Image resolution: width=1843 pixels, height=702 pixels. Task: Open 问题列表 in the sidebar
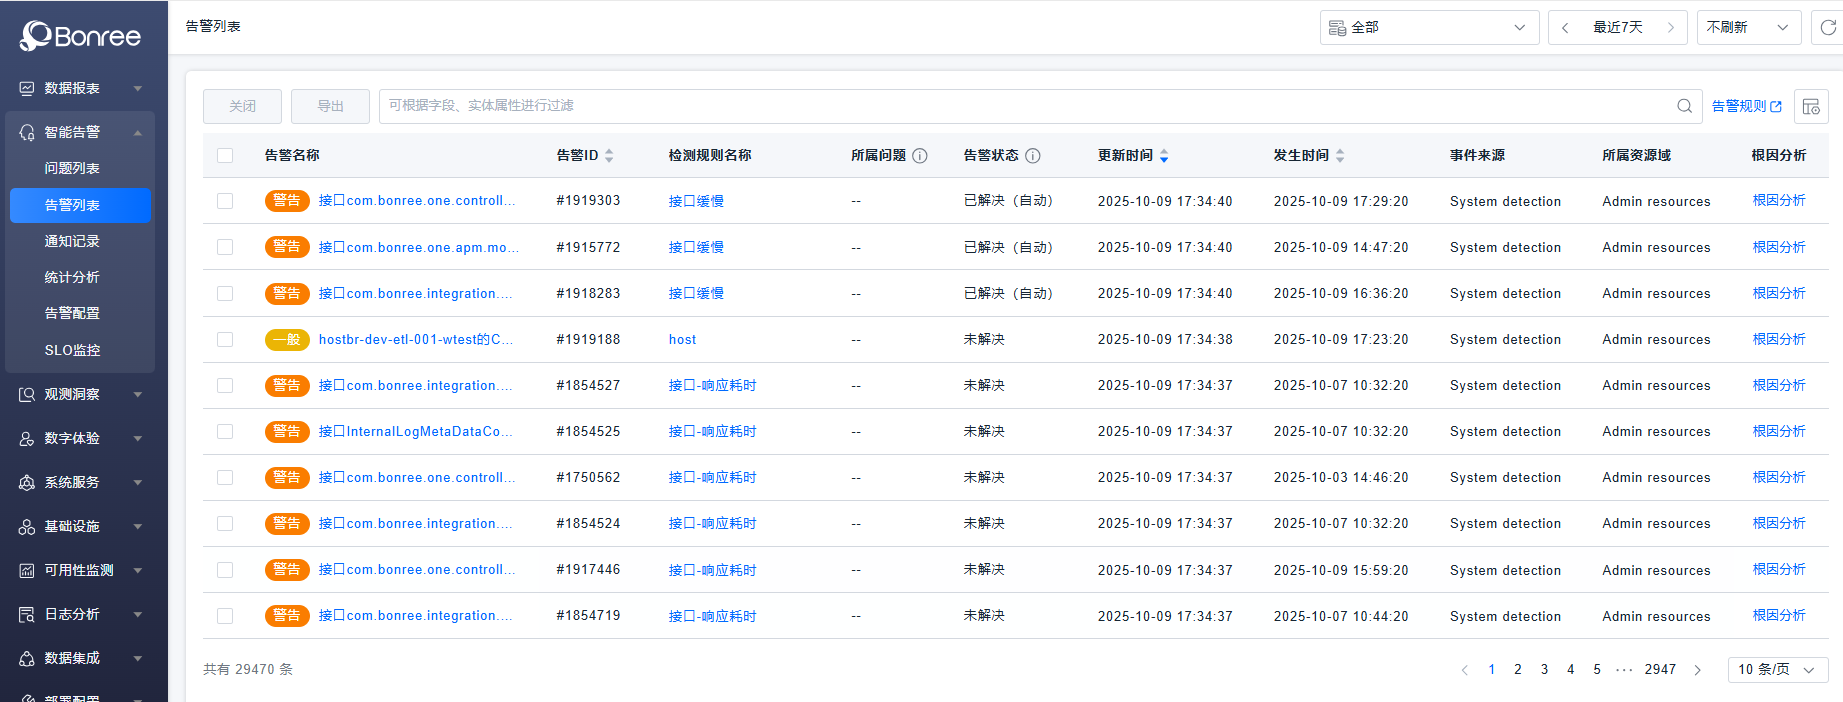[x=72, y=168]
